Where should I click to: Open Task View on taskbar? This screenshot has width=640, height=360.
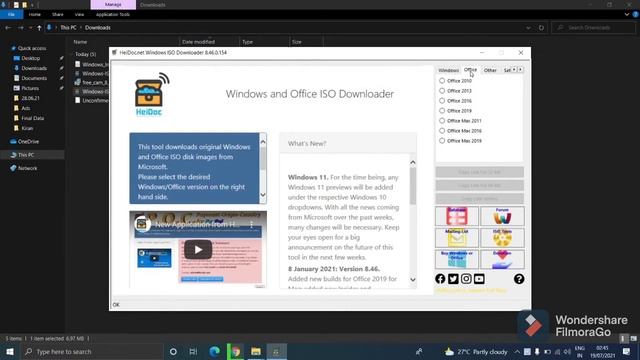pos(193,351)
